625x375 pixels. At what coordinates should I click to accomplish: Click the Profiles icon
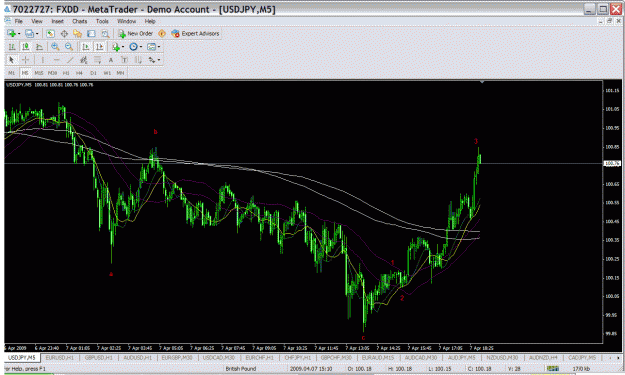pos(29,34)
